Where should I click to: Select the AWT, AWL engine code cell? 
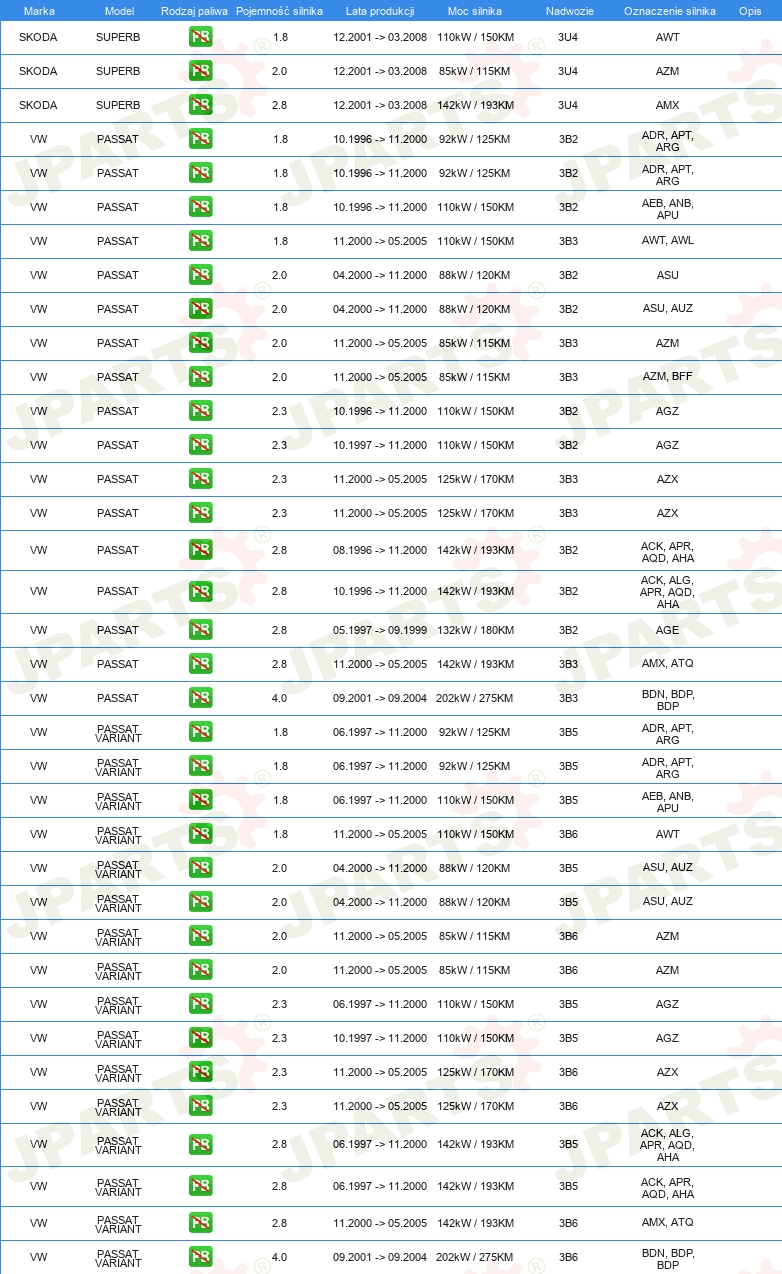668,241
